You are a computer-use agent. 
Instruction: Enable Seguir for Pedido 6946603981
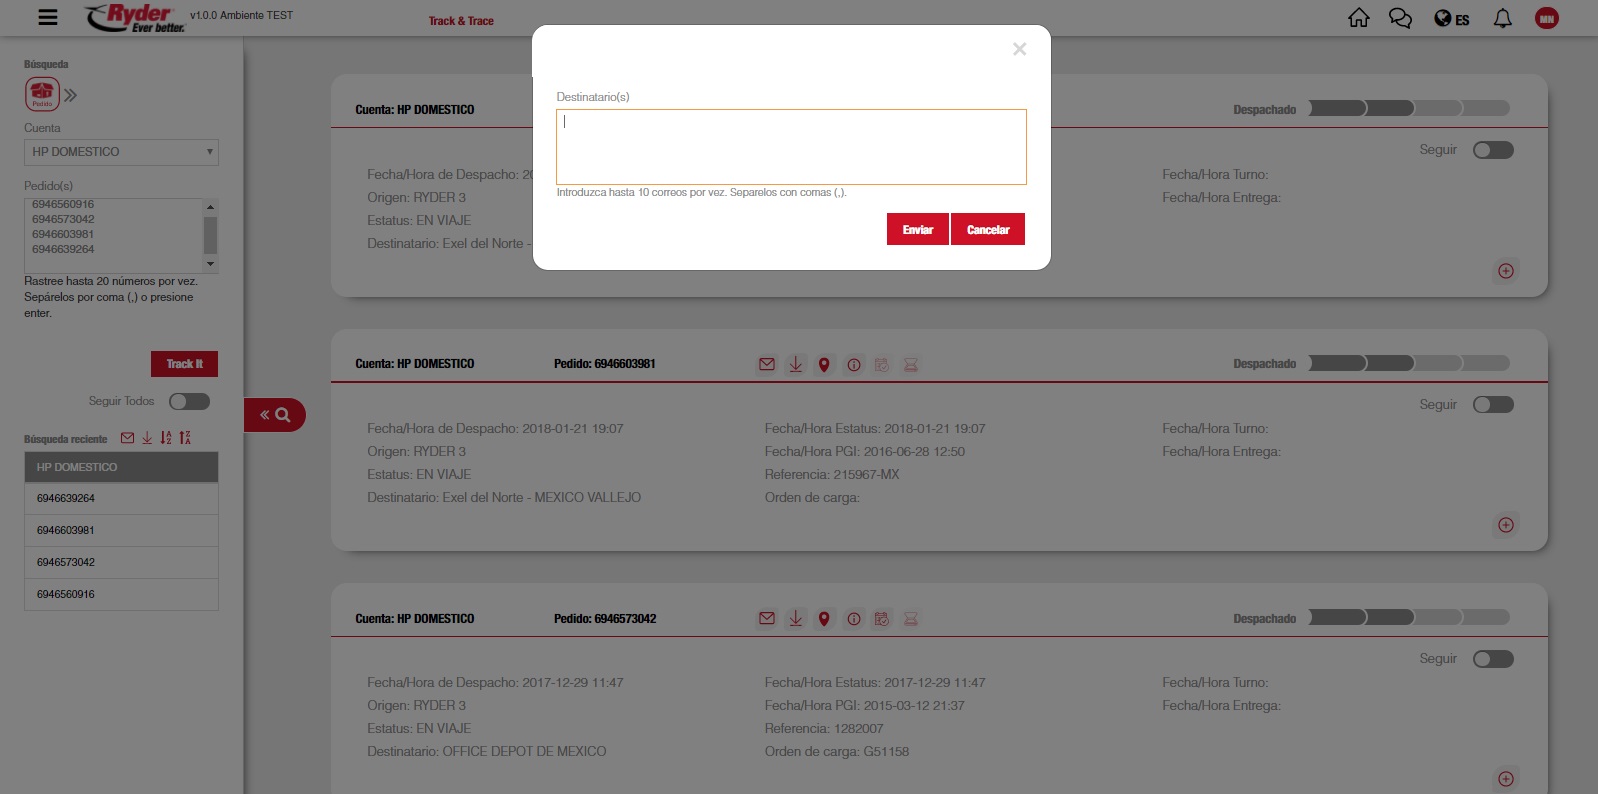click(x=1493, y=405)
